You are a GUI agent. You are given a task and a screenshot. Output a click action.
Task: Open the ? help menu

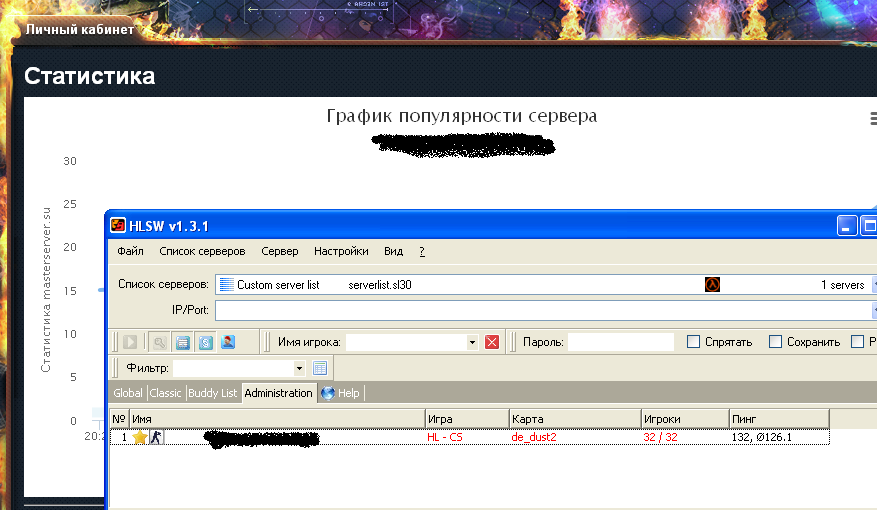[x=422, y=252]
